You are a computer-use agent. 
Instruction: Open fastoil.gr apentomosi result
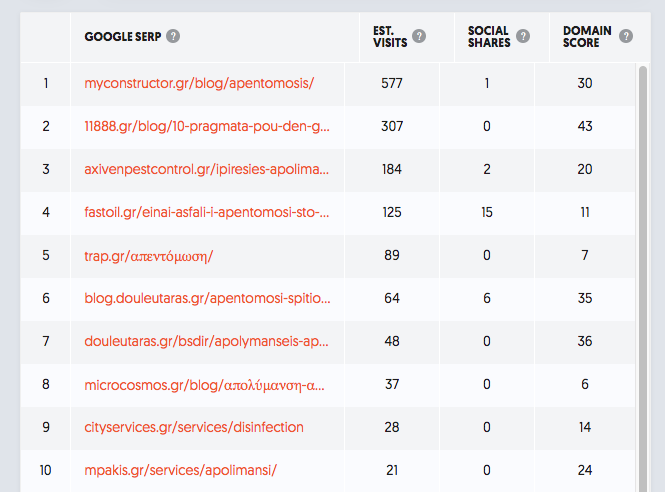(207, 212)
